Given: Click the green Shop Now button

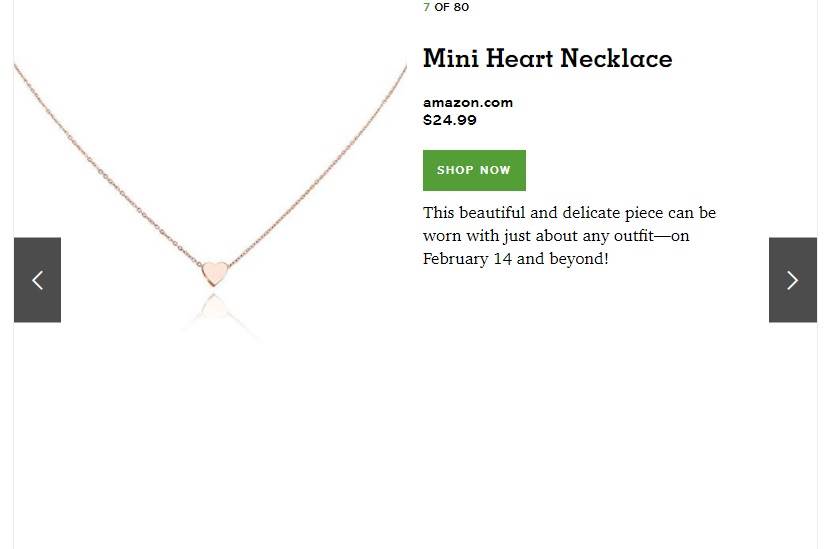Looking at the screenshot, I should tap(474, 170).
